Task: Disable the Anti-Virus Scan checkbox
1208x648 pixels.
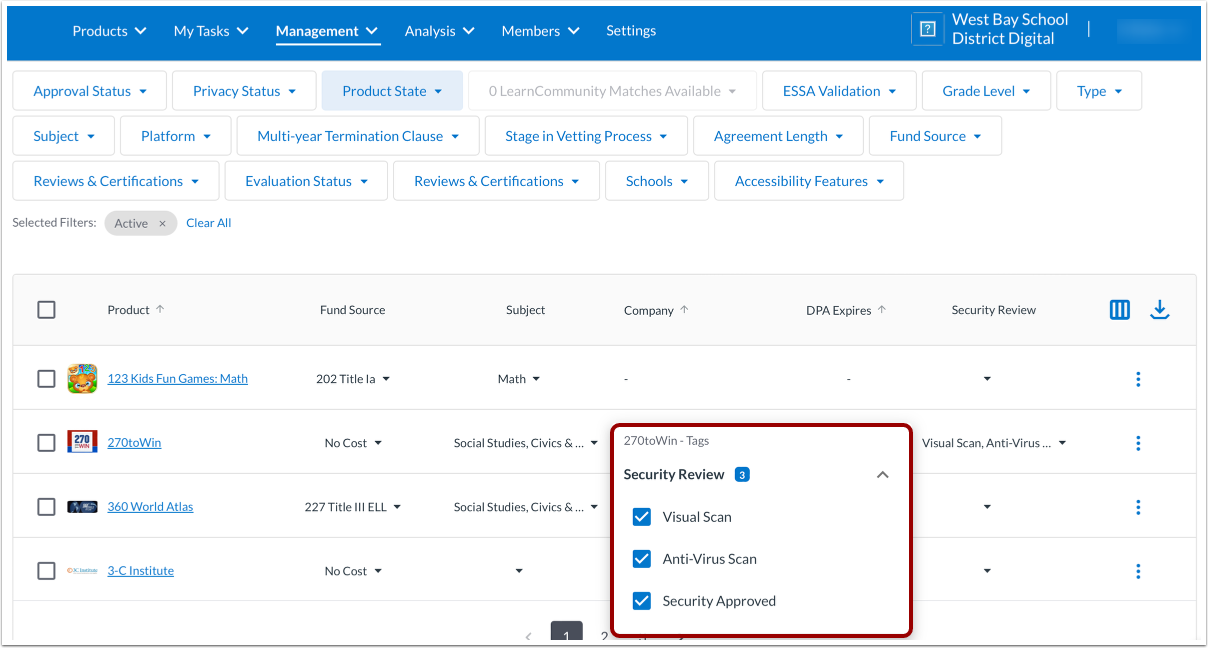Action: [x=641, y=559]
